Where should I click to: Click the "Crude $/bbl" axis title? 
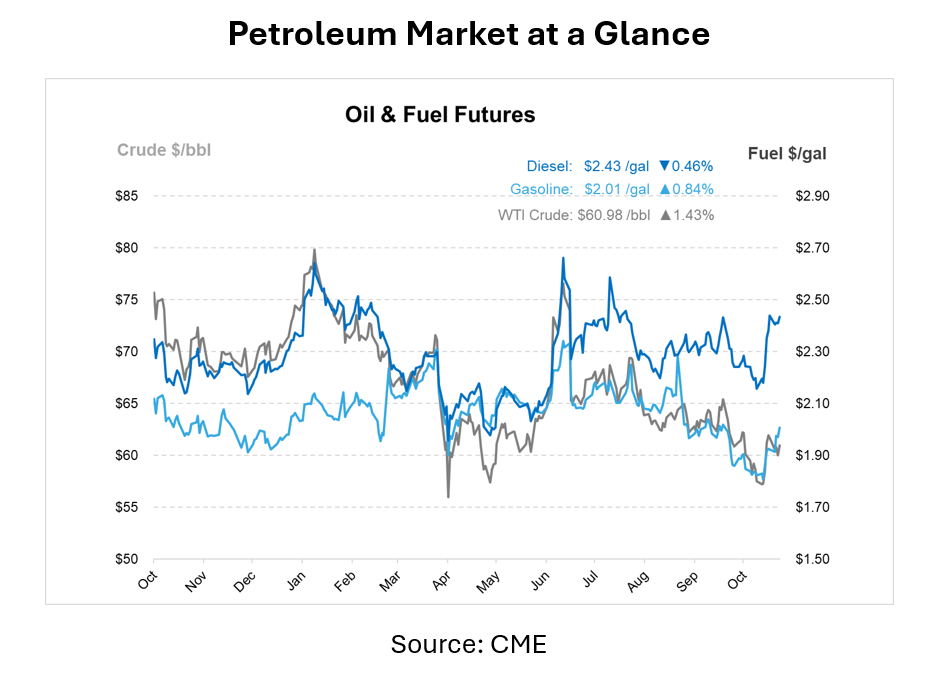[164, 151]
